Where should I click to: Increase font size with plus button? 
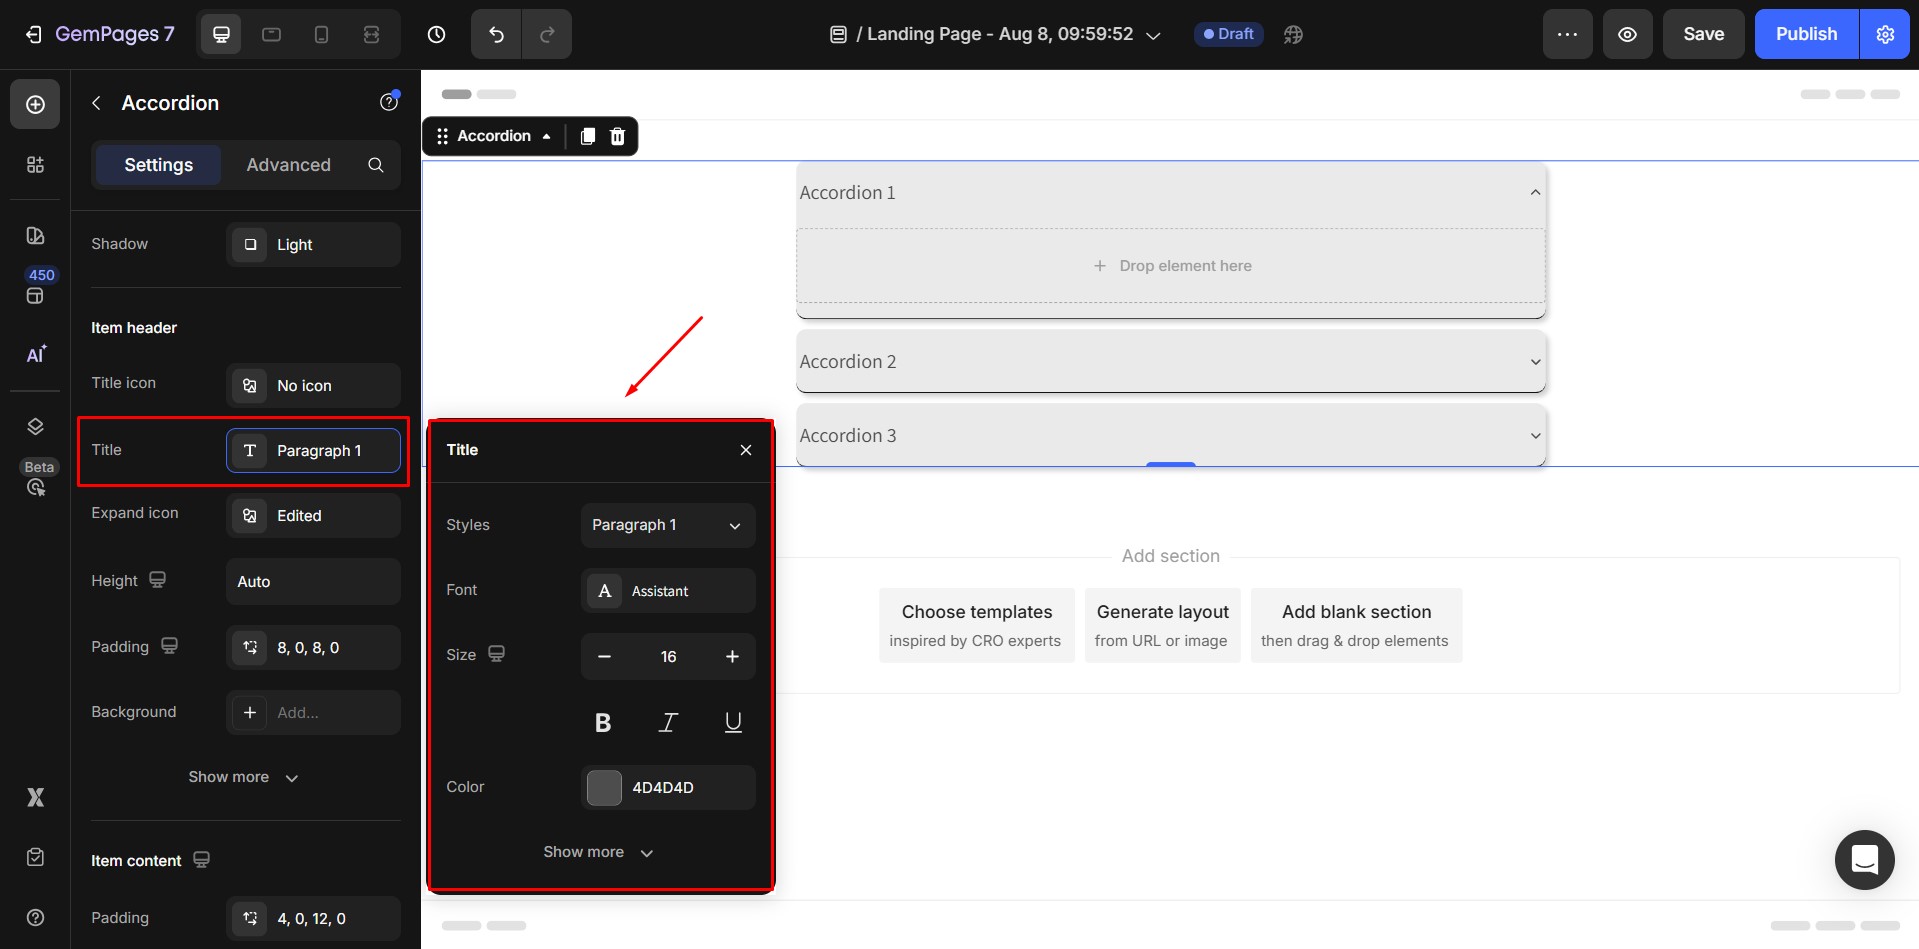click(x=732, y=657)
